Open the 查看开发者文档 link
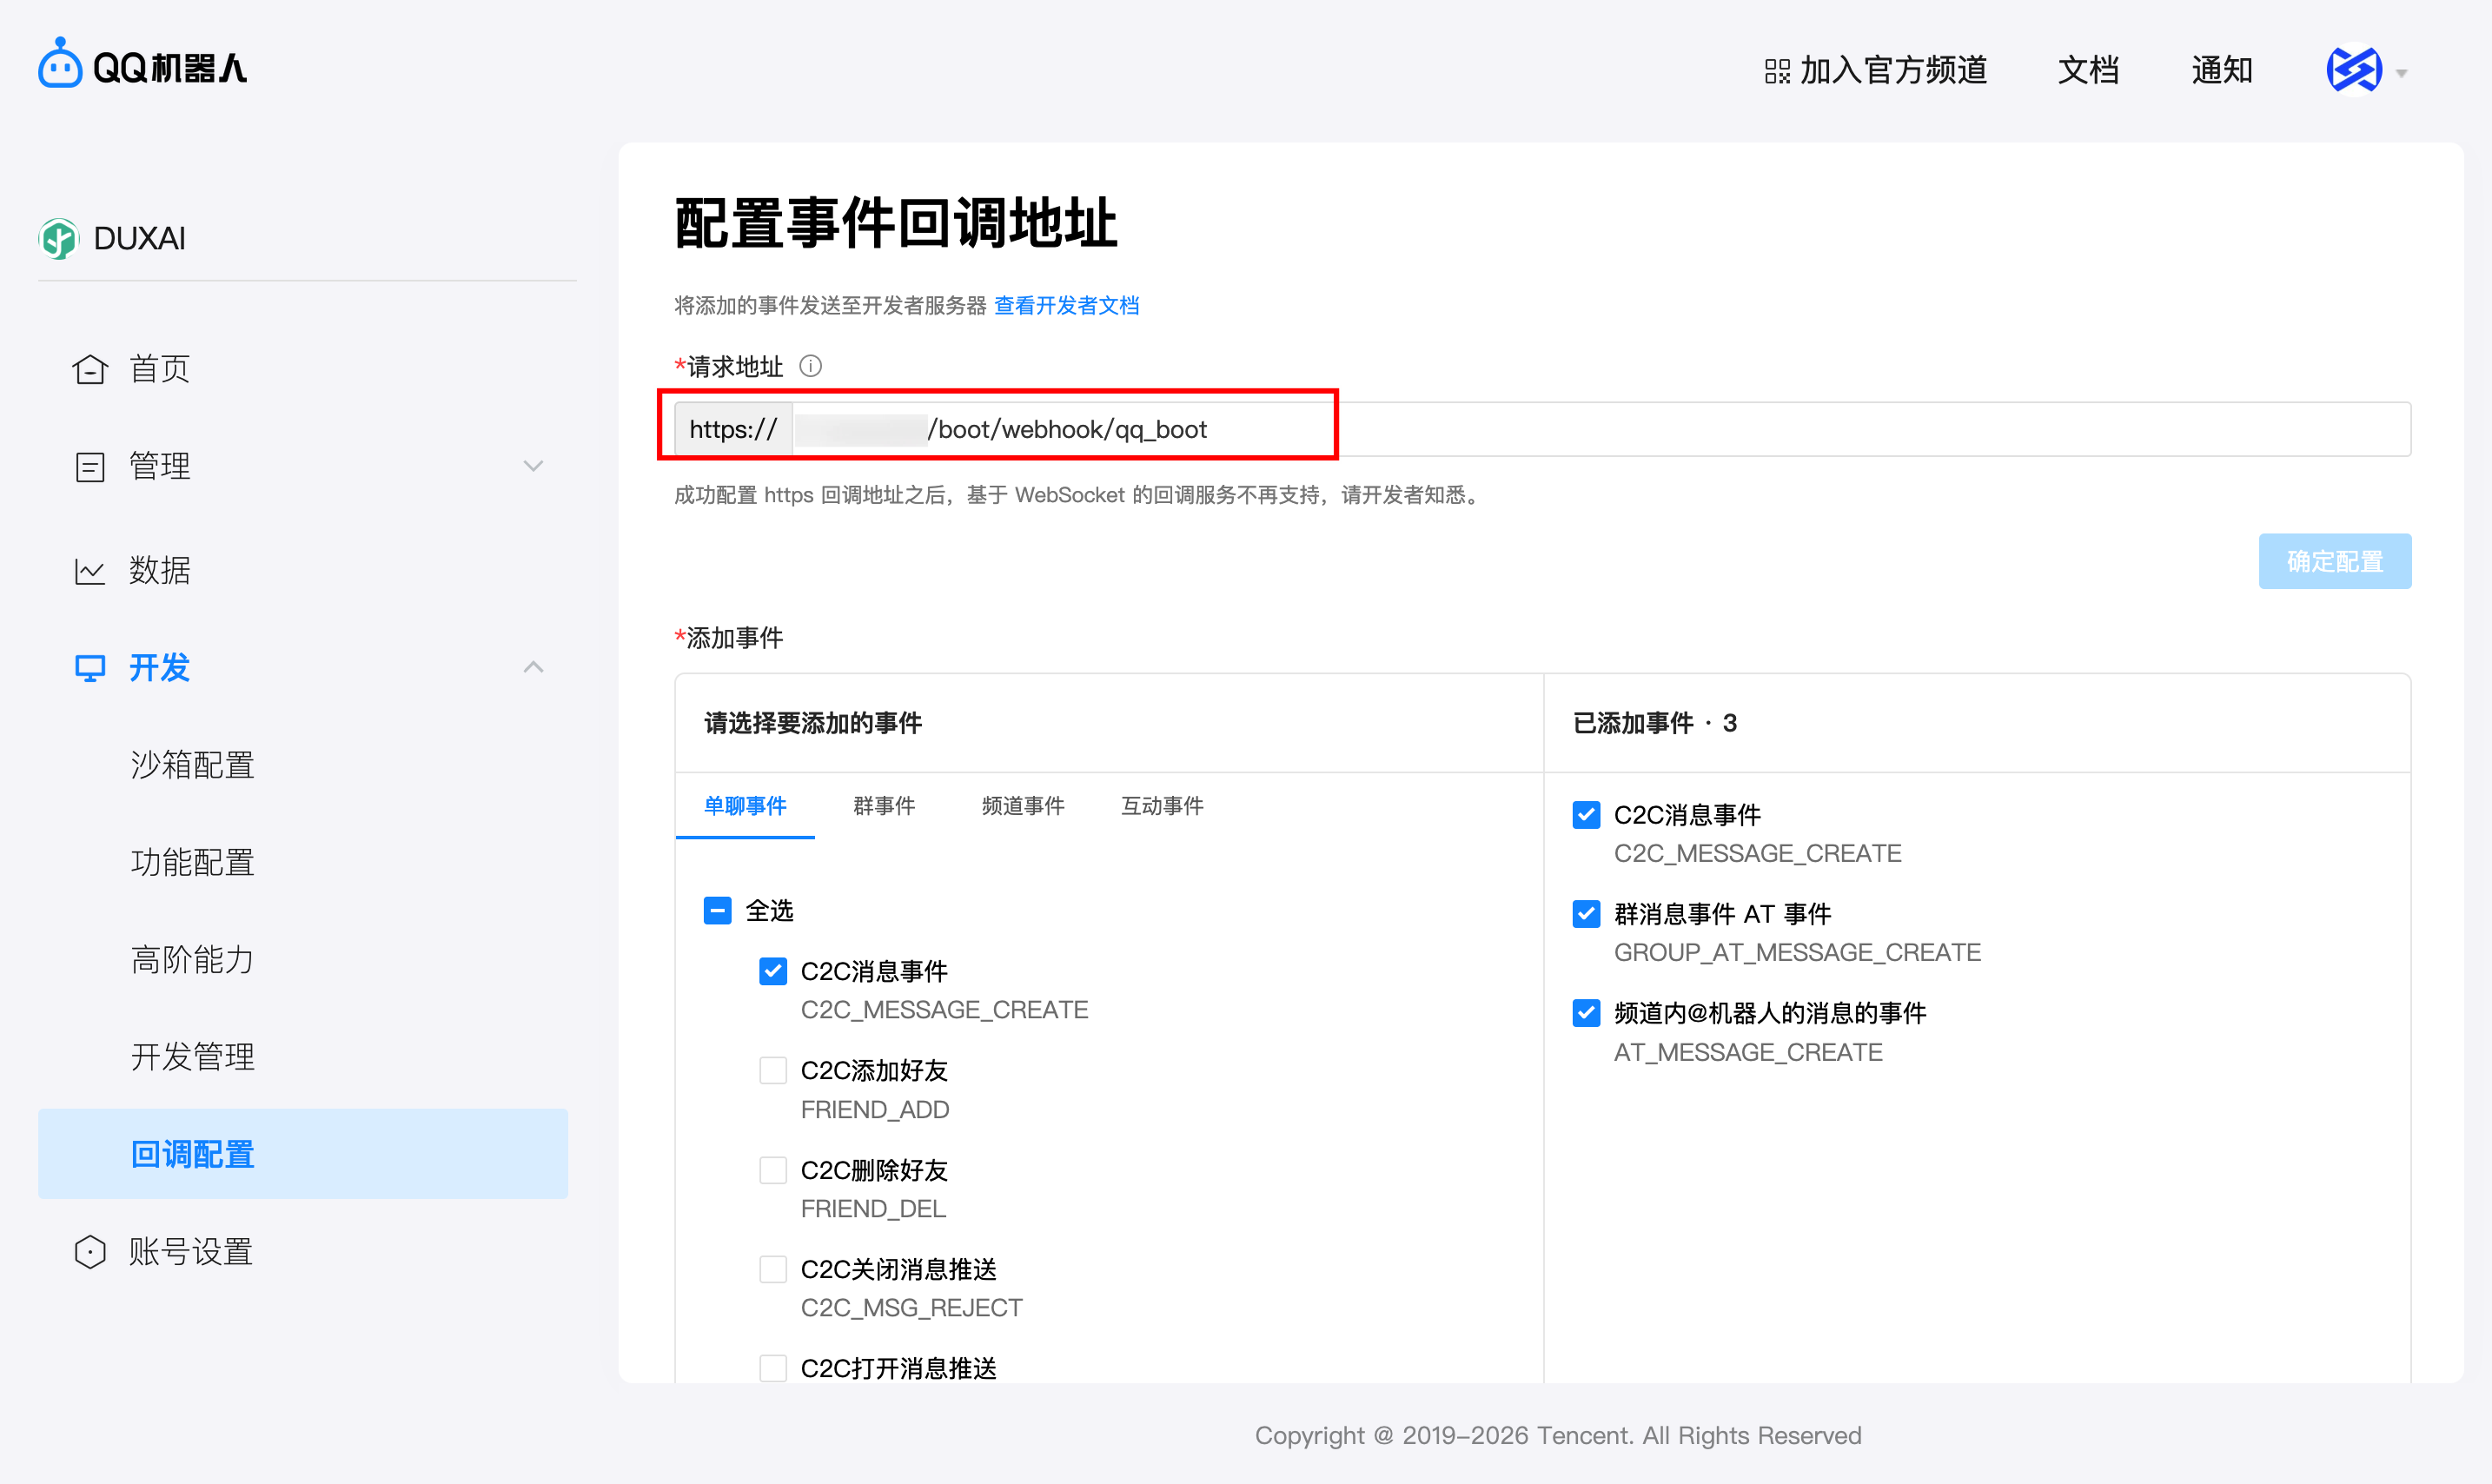 pos(1066,306)
